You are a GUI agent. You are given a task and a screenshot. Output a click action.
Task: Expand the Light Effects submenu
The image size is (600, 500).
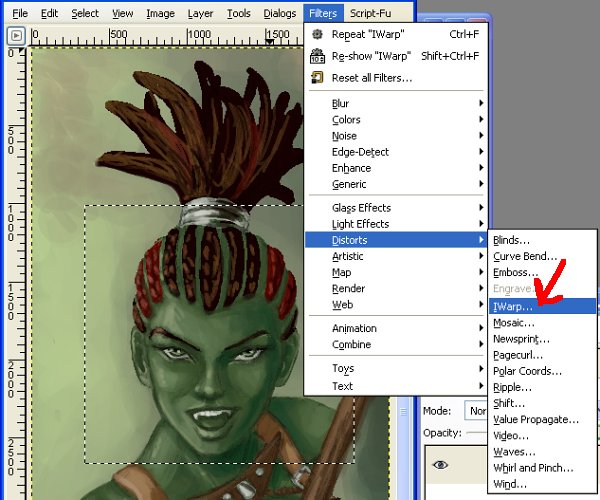tap(396, 224)
